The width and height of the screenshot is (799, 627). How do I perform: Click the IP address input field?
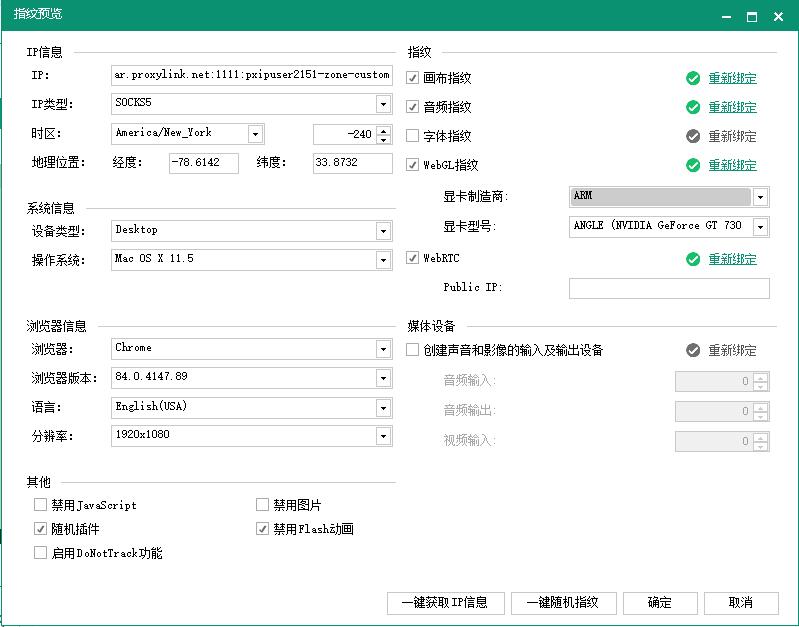click(x=252, y=75)
